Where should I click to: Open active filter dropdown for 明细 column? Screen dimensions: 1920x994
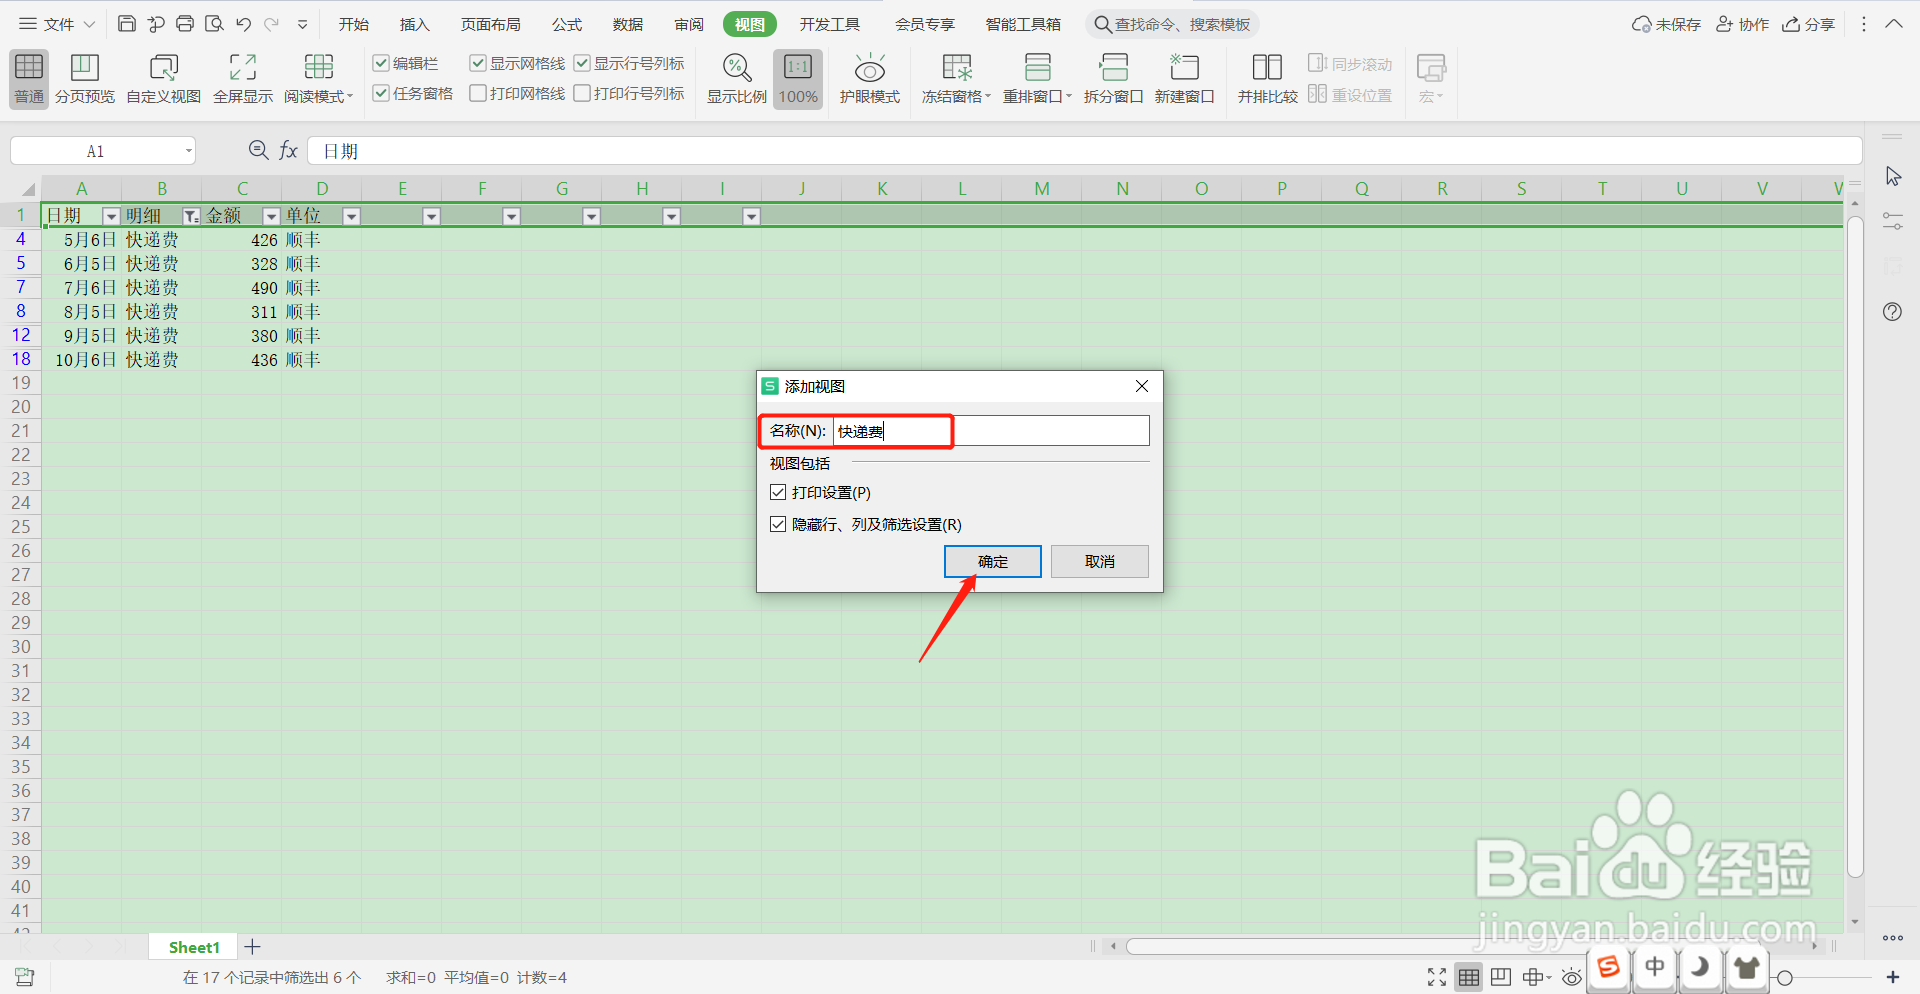191,216
